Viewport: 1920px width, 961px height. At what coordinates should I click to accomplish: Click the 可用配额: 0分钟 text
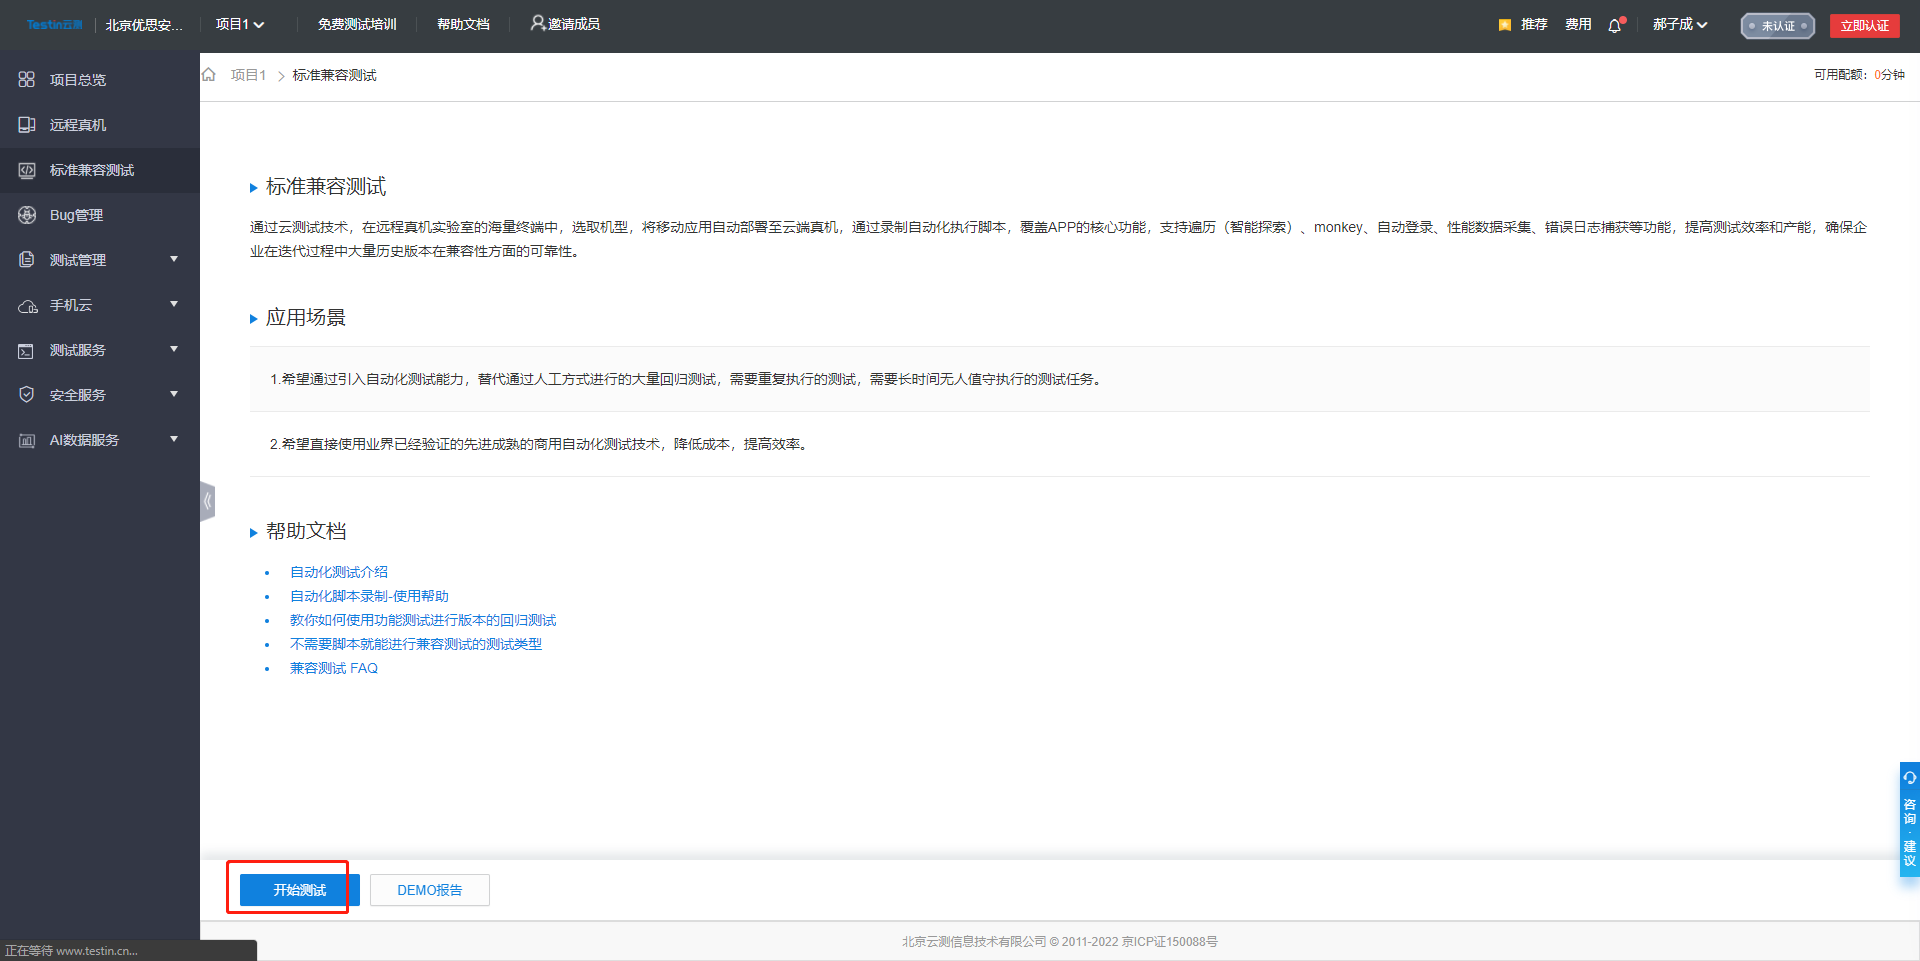1859,75
